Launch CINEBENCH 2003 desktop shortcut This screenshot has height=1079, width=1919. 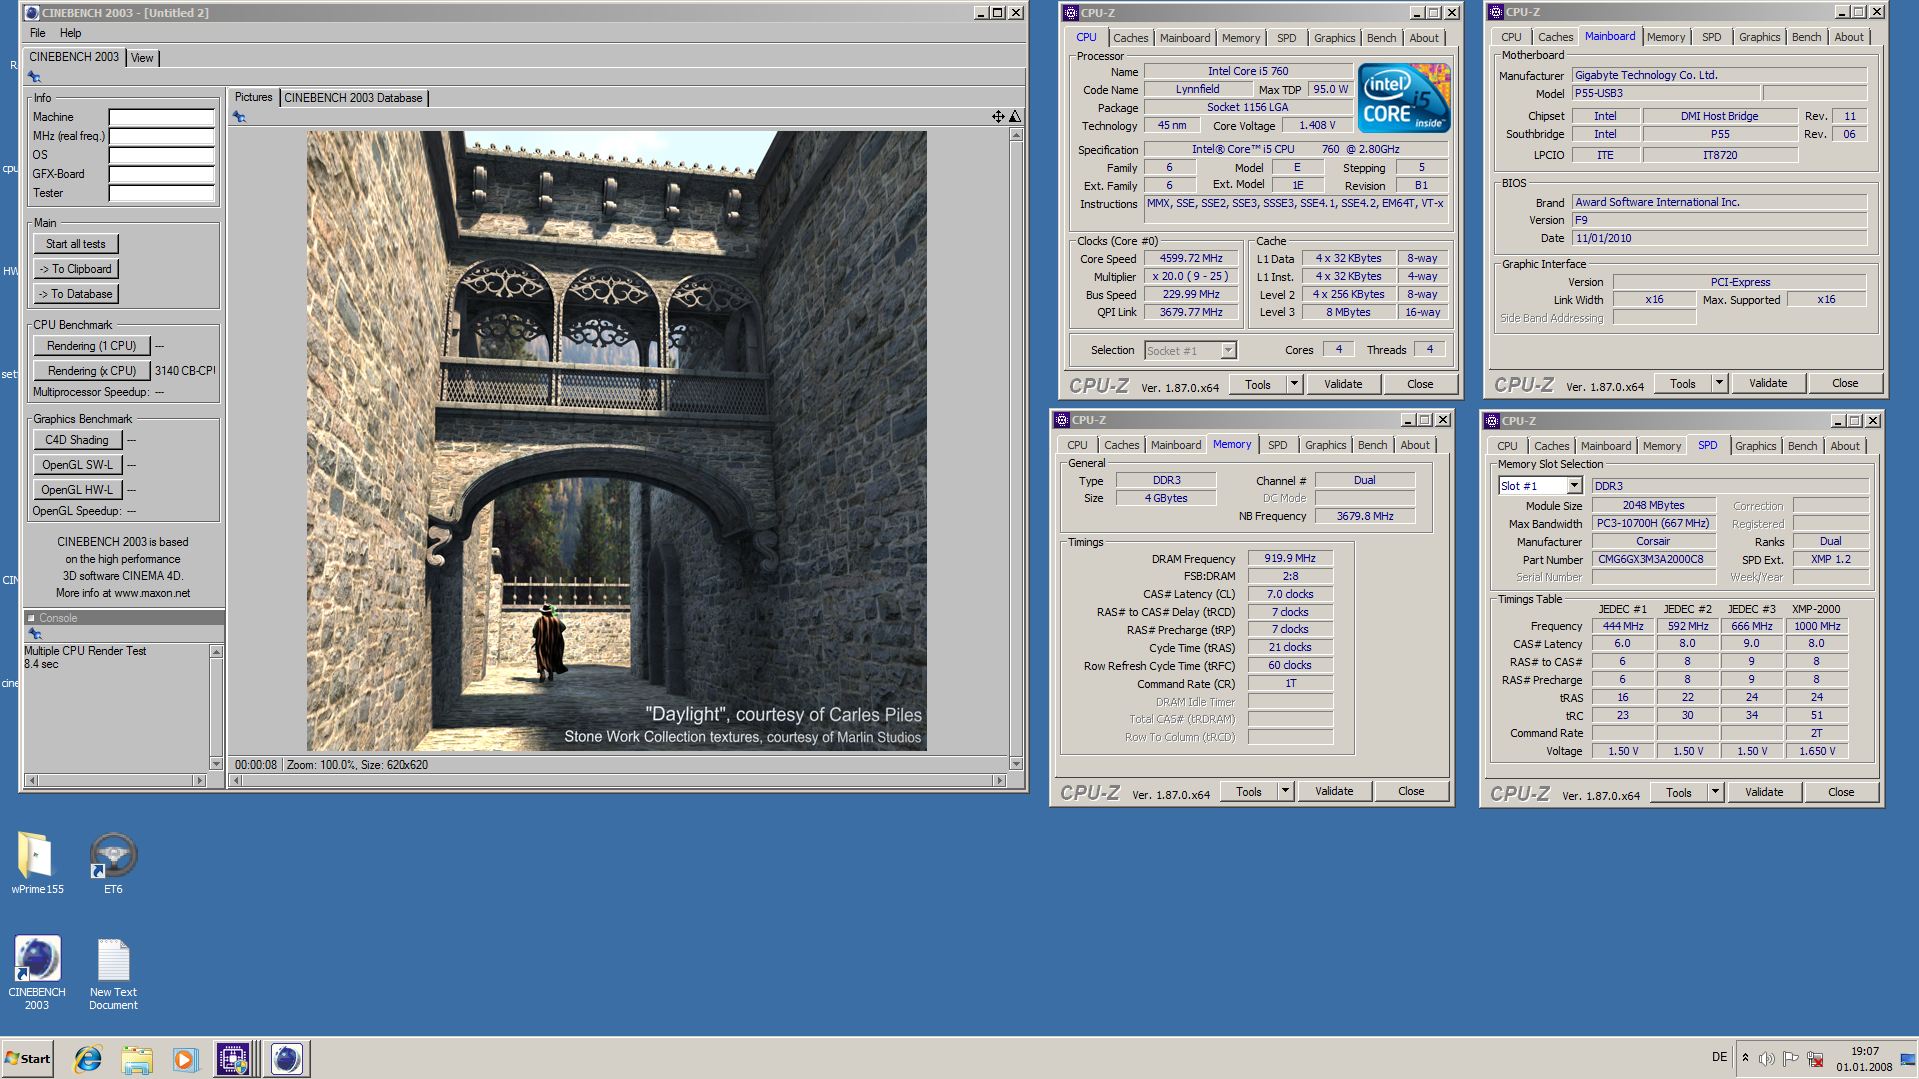pos(37,972)
